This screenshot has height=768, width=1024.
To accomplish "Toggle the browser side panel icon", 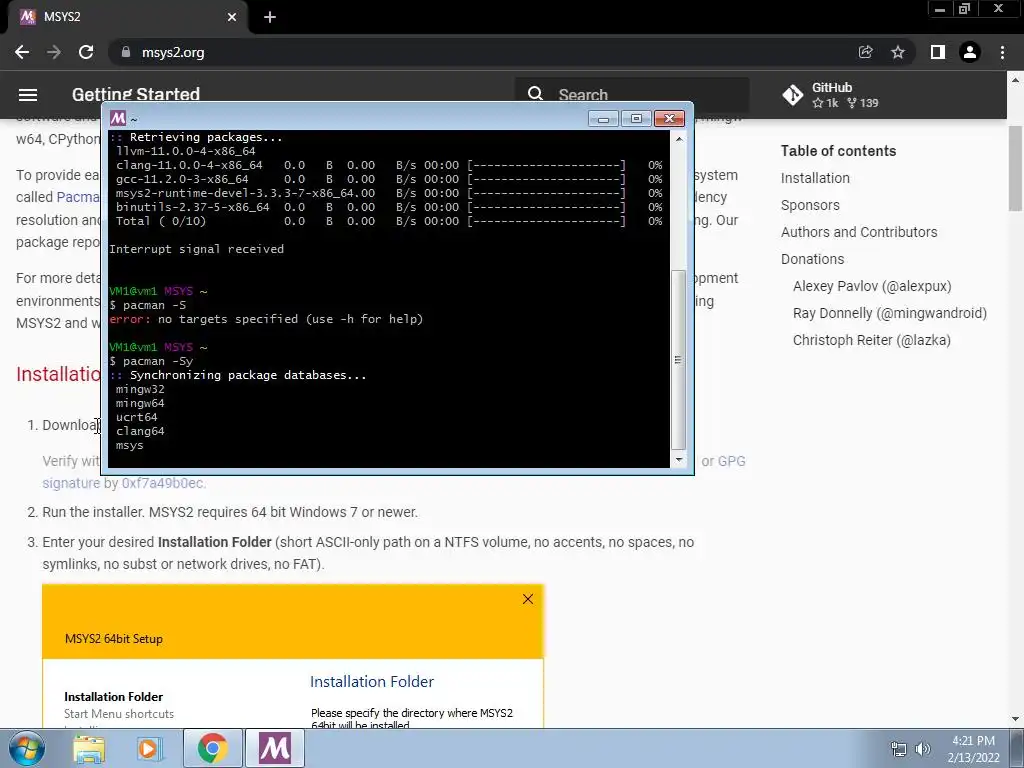I will (x=938, y=52).
